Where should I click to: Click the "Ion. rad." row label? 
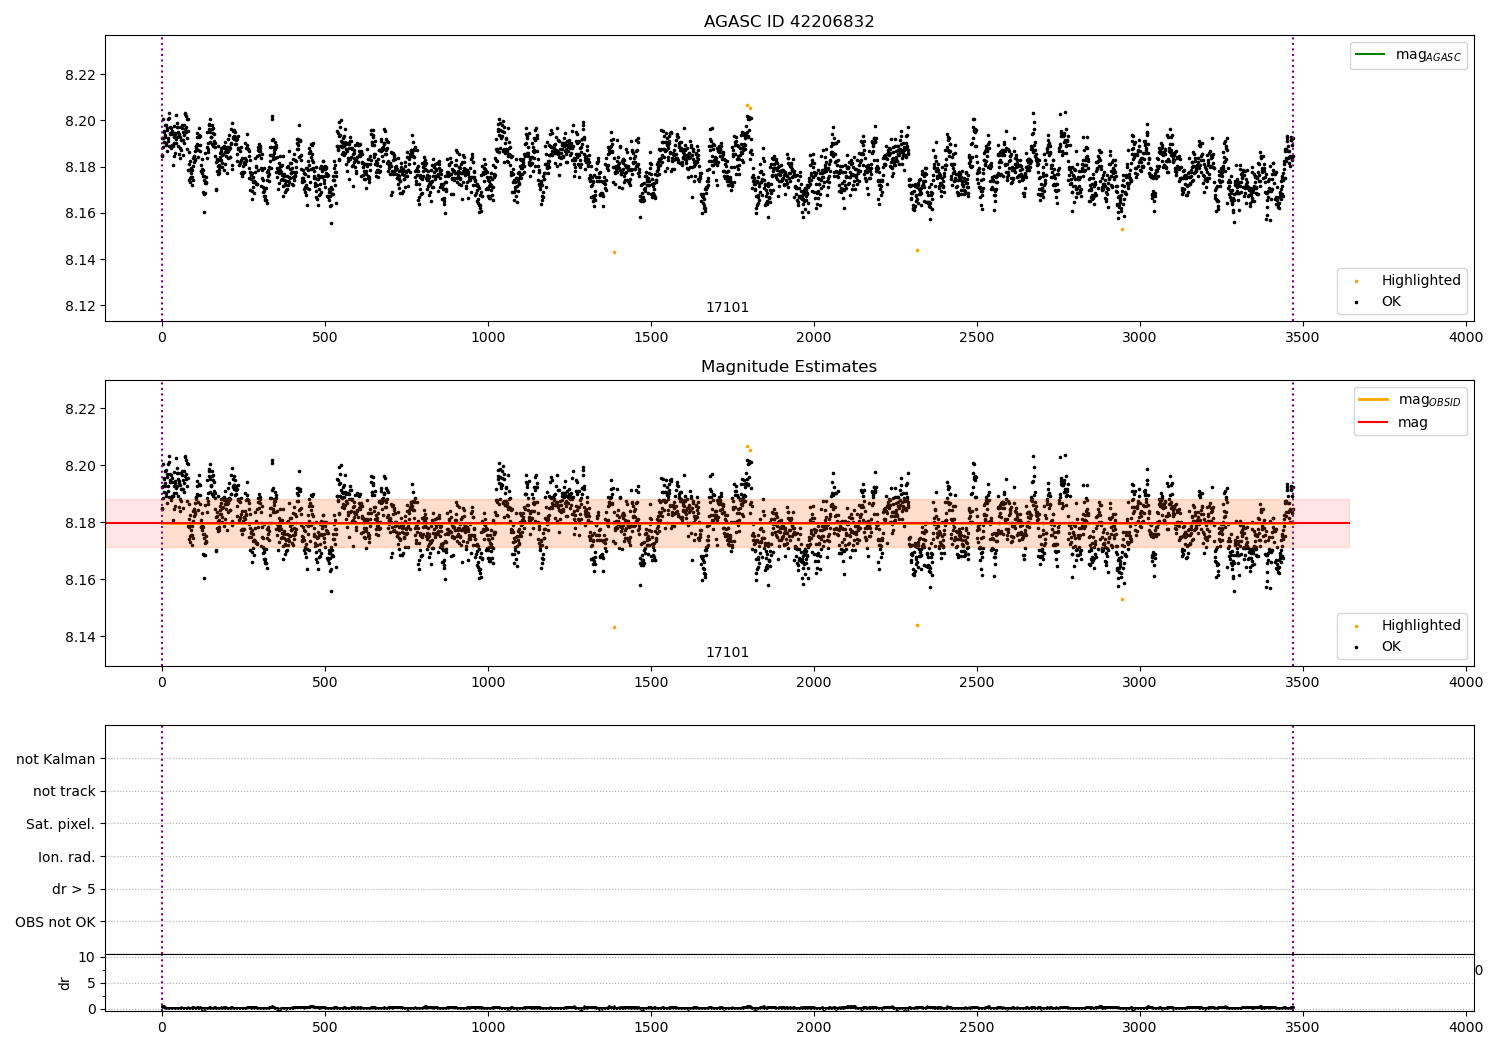click(x=67, y=857)
